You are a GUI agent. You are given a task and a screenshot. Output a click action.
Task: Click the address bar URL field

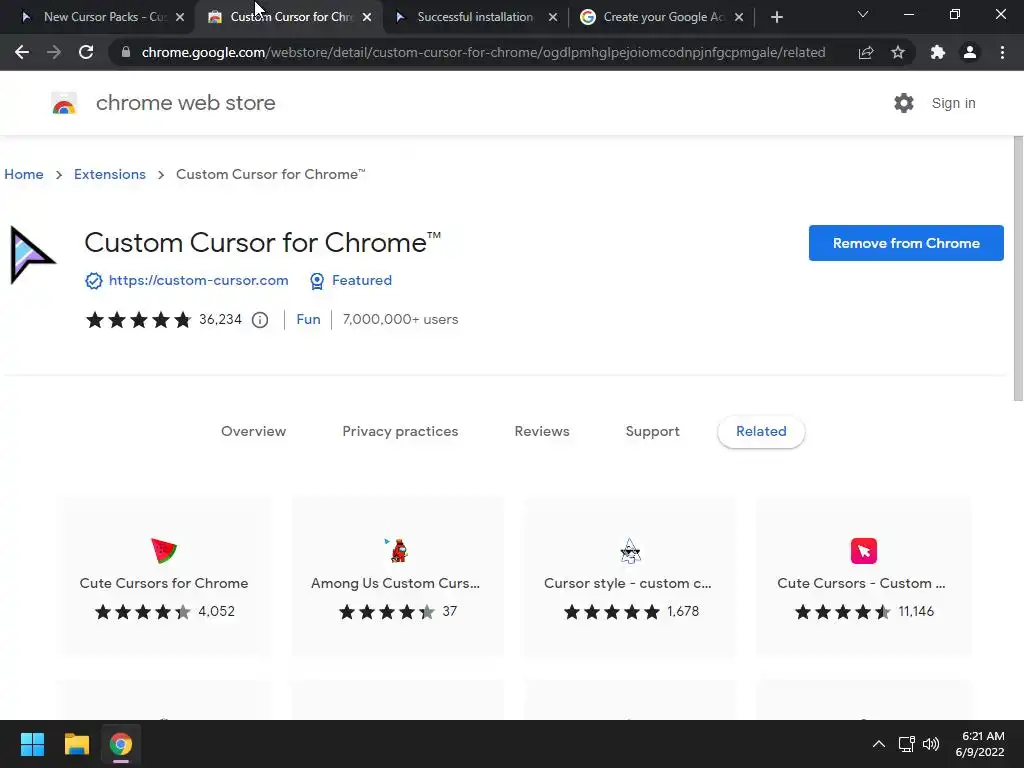point(483,52)
